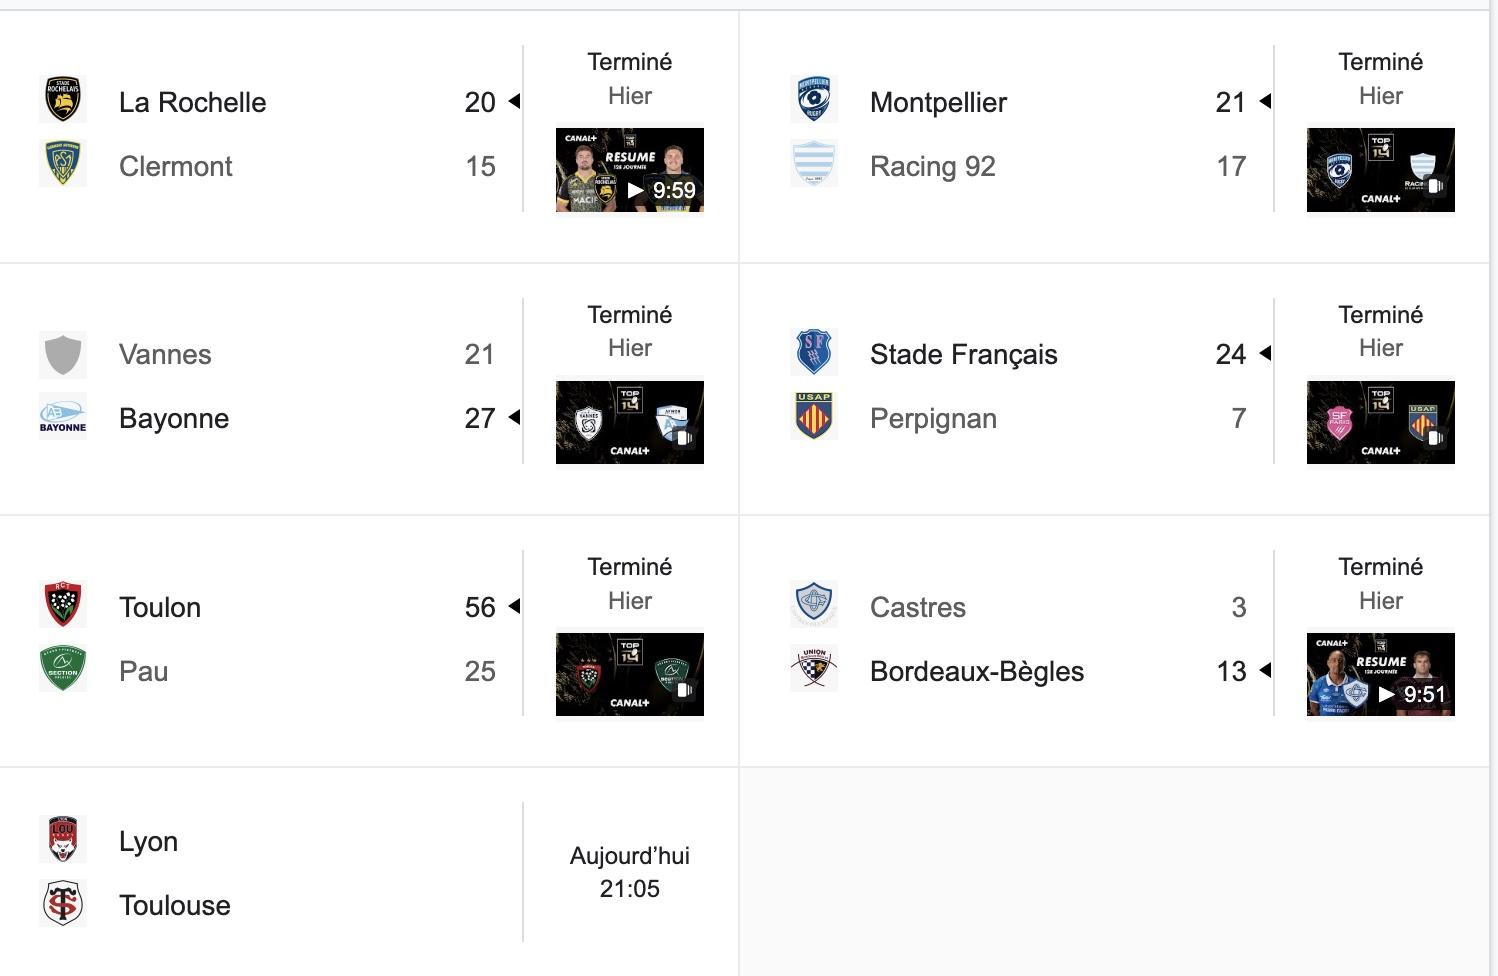Select the Montpellier club crest

point(814,100)
